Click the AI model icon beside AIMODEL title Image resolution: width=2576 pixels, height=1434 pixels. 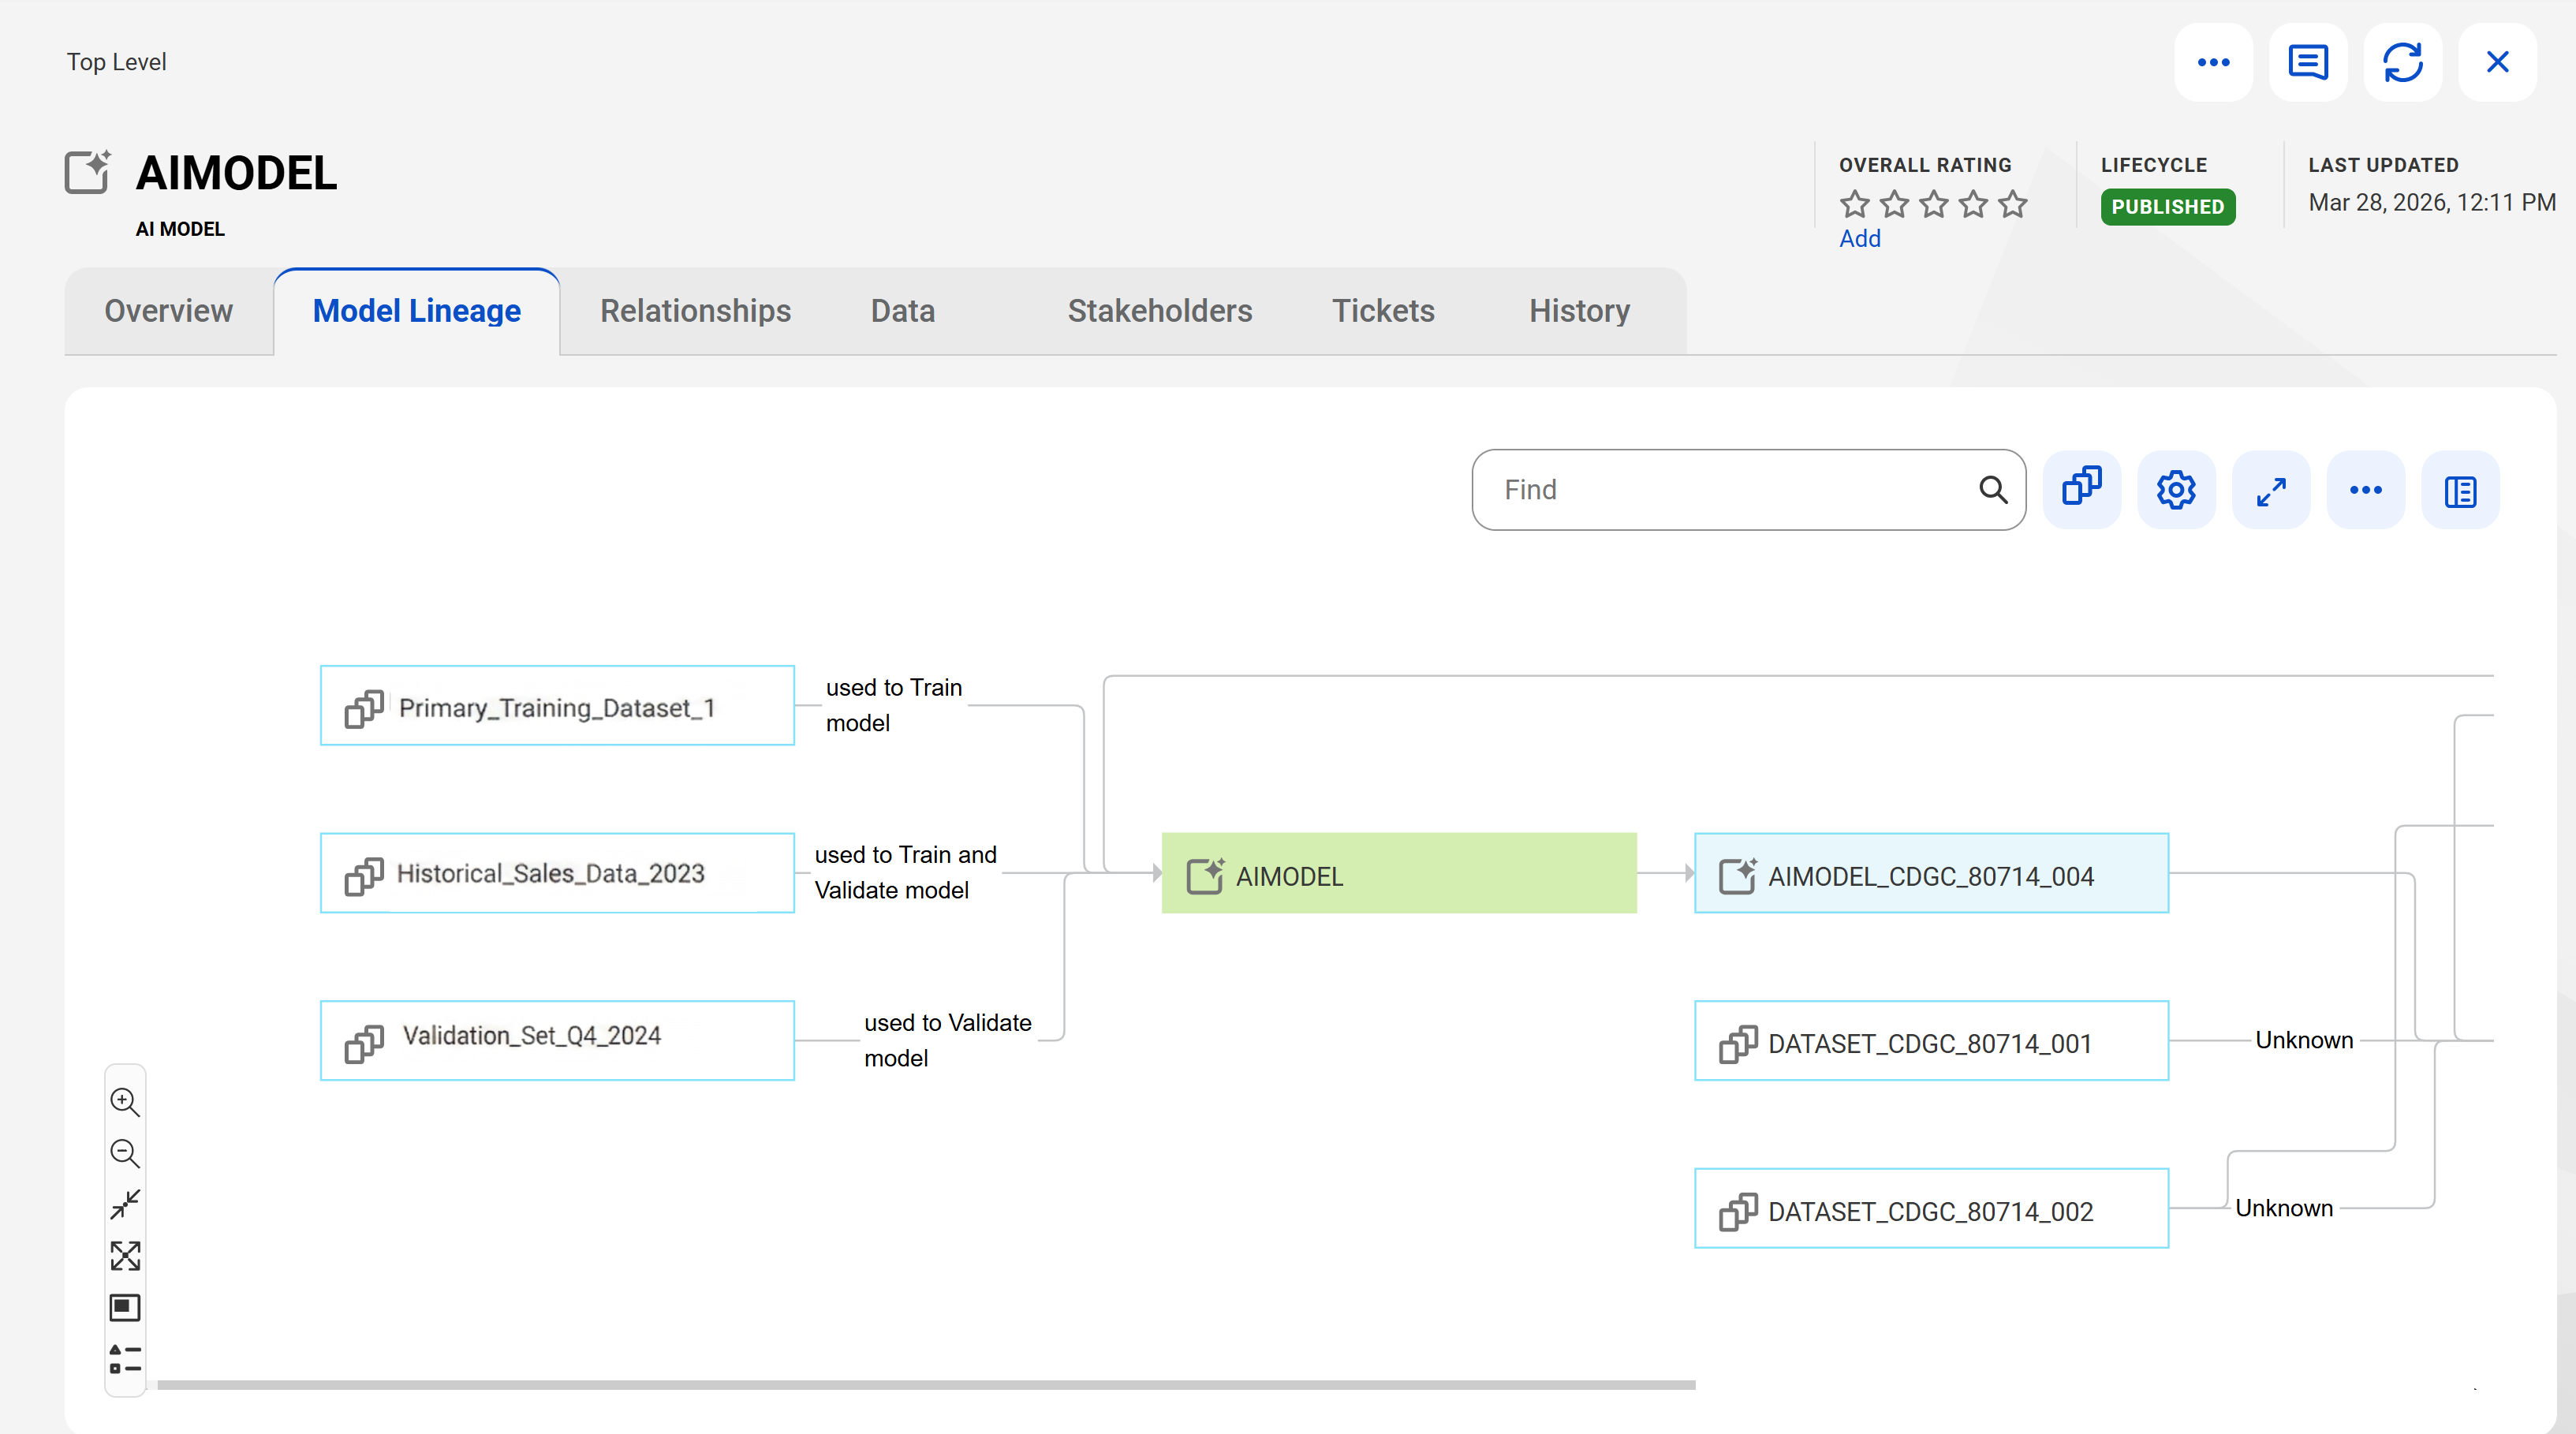(88, 172)
